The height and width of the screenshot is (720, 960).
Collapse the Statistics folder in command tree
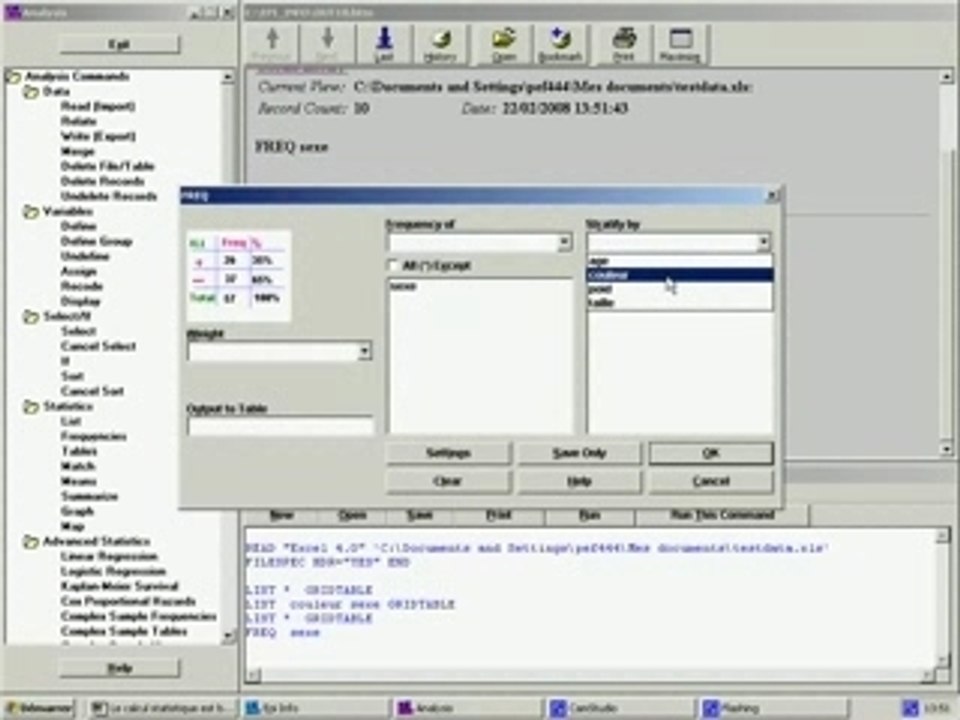pos(31,407)
